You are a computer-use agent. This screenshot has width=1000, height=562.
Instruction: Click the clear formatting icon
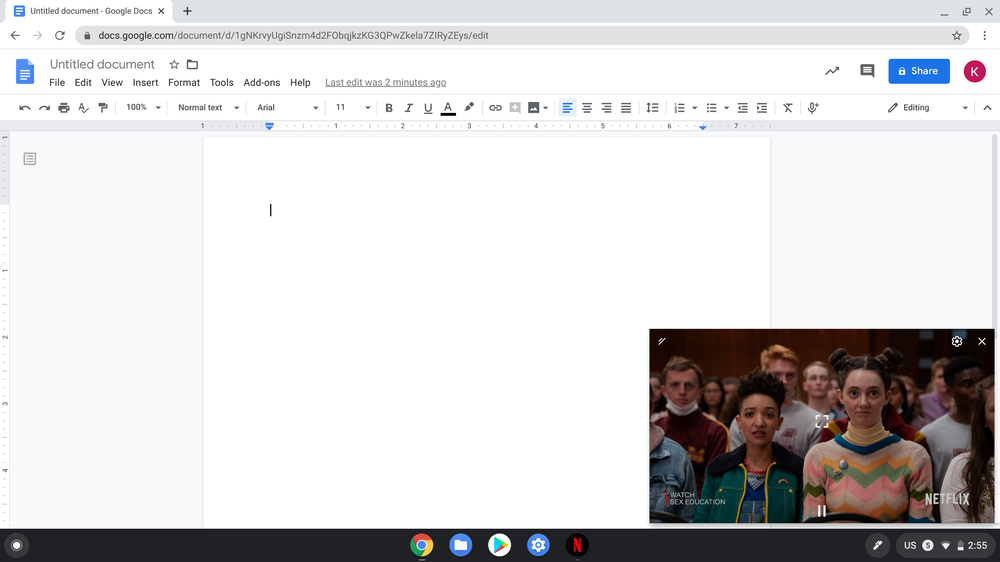(x=788, y=108)
